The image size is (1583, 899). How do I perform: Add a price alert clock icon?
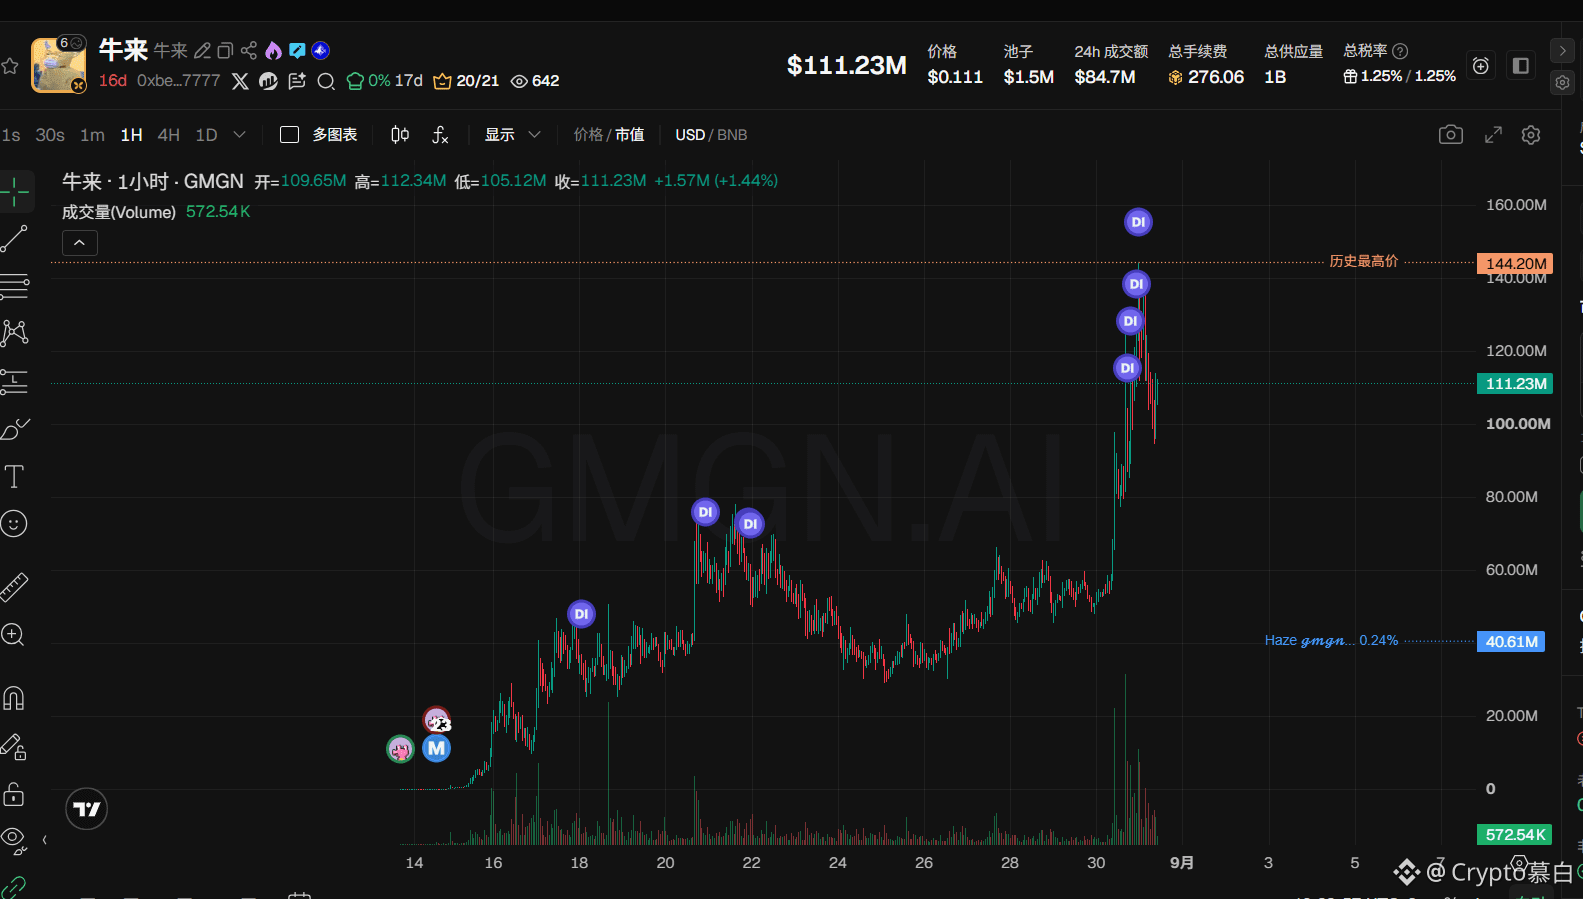coord(1481,66)
